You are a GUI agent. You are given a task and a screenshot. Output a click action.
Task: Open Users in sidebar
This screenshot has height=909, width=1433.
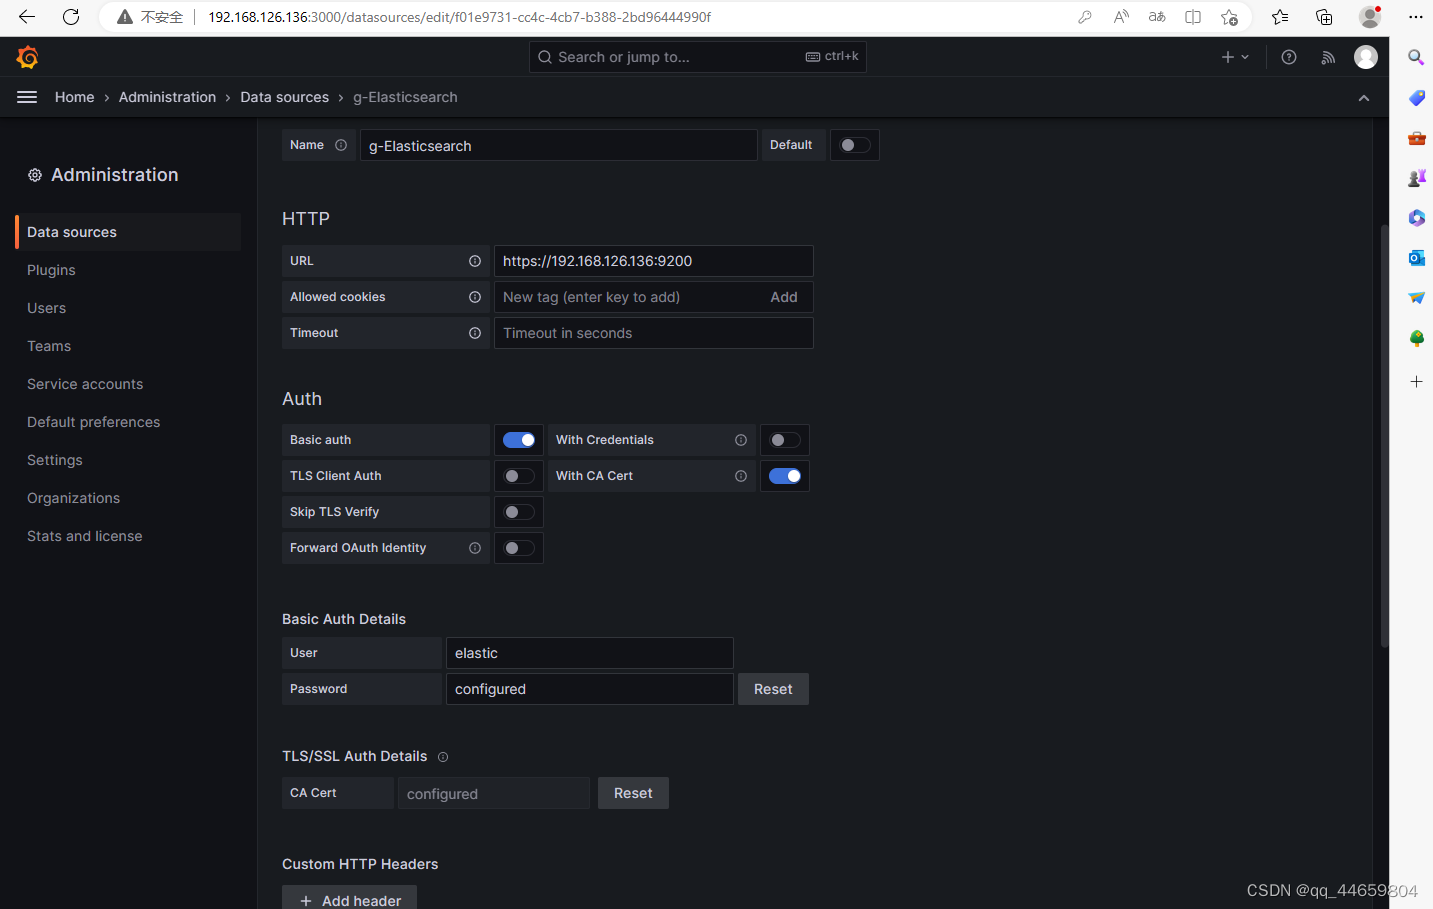(46, 308)
